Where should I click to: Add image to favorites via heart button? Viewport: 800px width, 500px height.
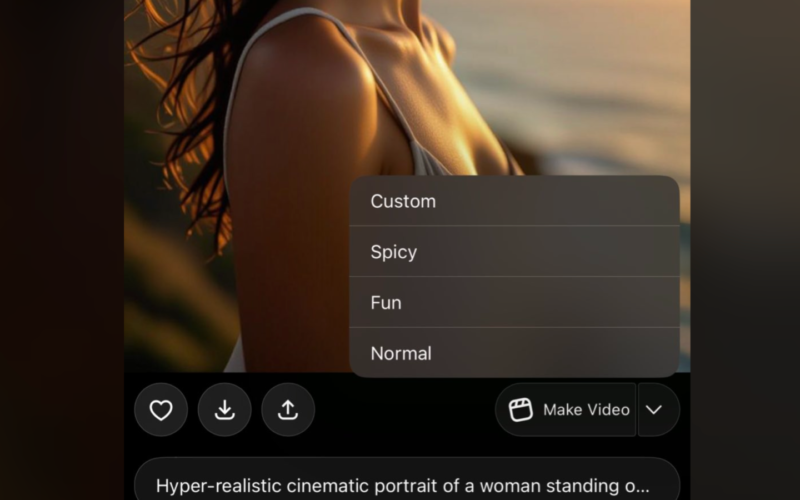(161, 410)
